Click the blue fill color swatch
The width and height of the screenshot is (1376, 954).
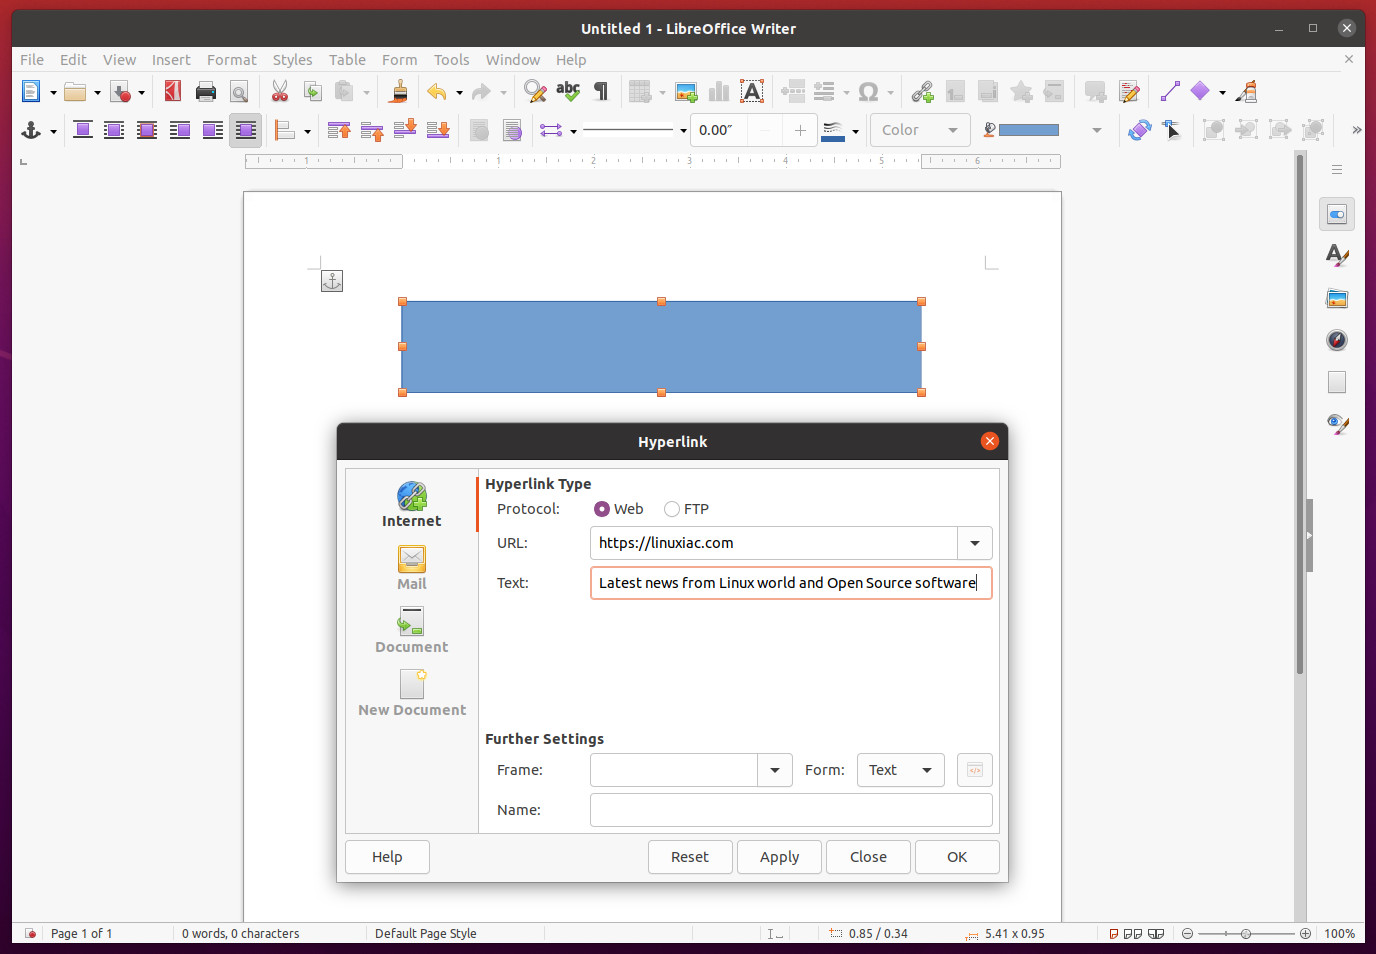1028,130
